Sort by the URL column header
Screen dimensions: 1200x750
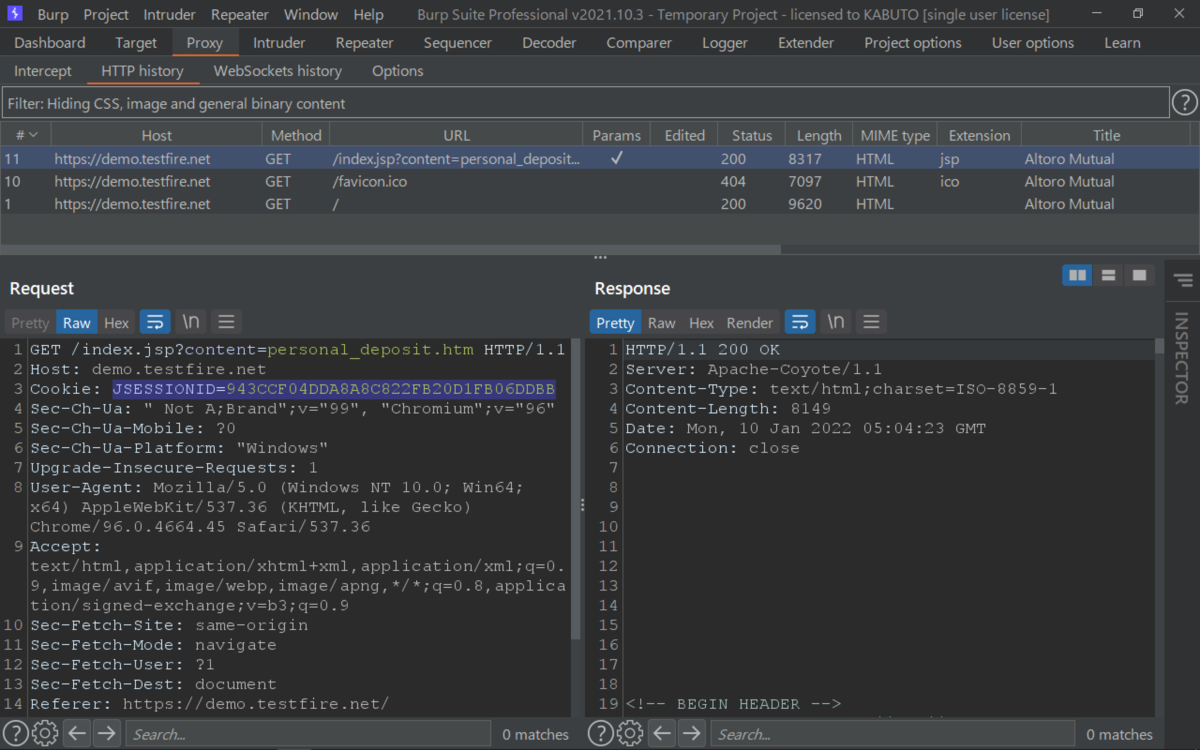(x=456, y=135)
